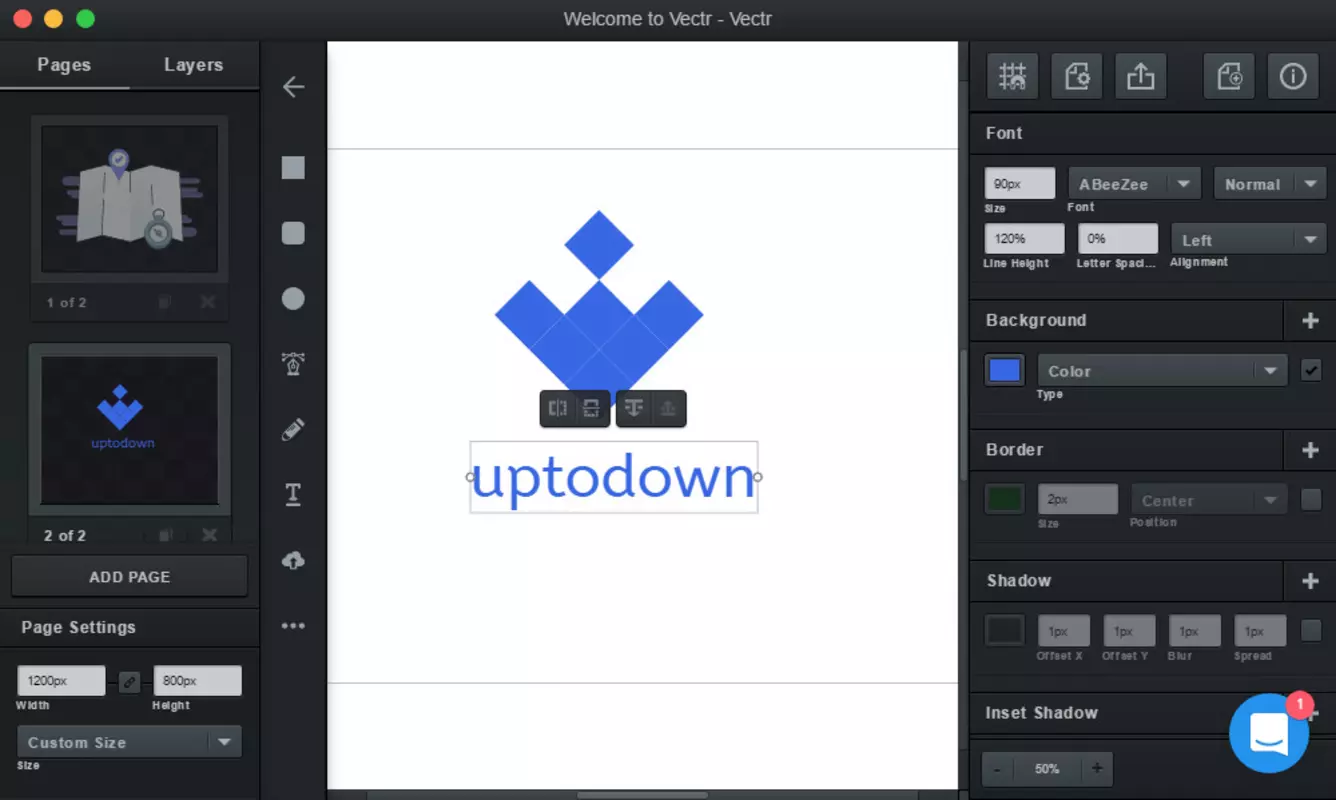Select the Text tool
Screen dimensions: 1336x800
pyautogui.click(x=293, y=495)
